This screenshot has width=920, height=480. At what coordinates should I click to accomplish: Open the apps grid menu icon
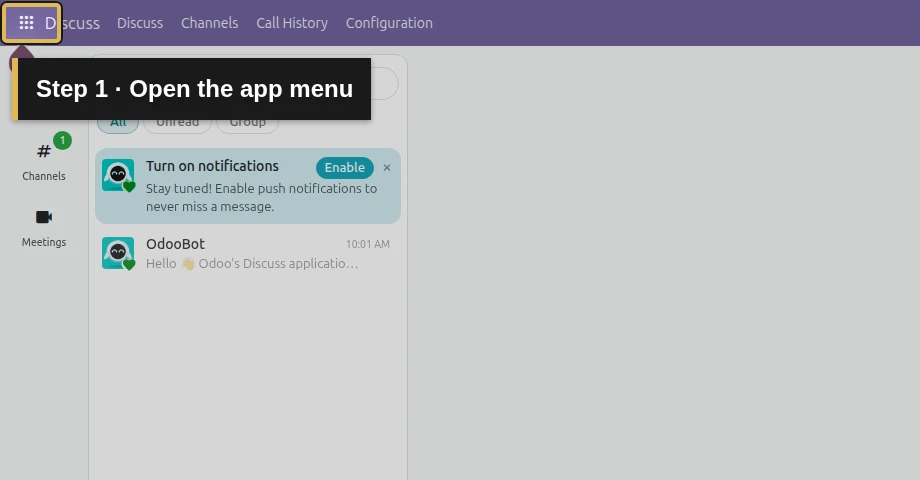click(26, 23)
